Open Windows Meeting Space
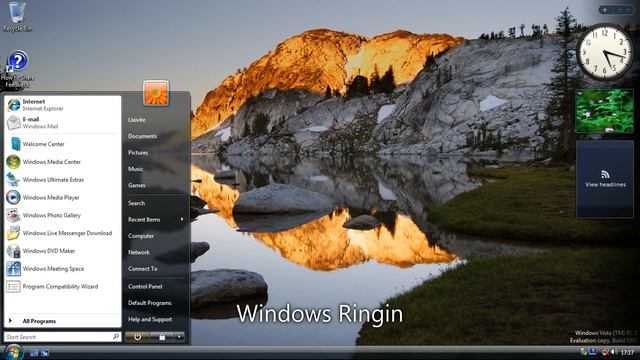Screen dimensions: 640x360 tap(63, 269)
